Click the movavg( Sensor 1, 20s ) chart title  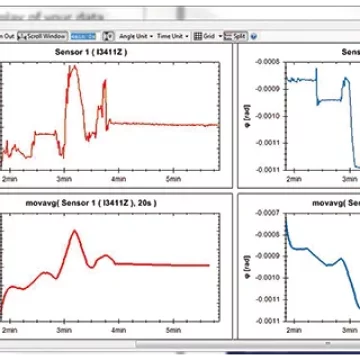91,203
